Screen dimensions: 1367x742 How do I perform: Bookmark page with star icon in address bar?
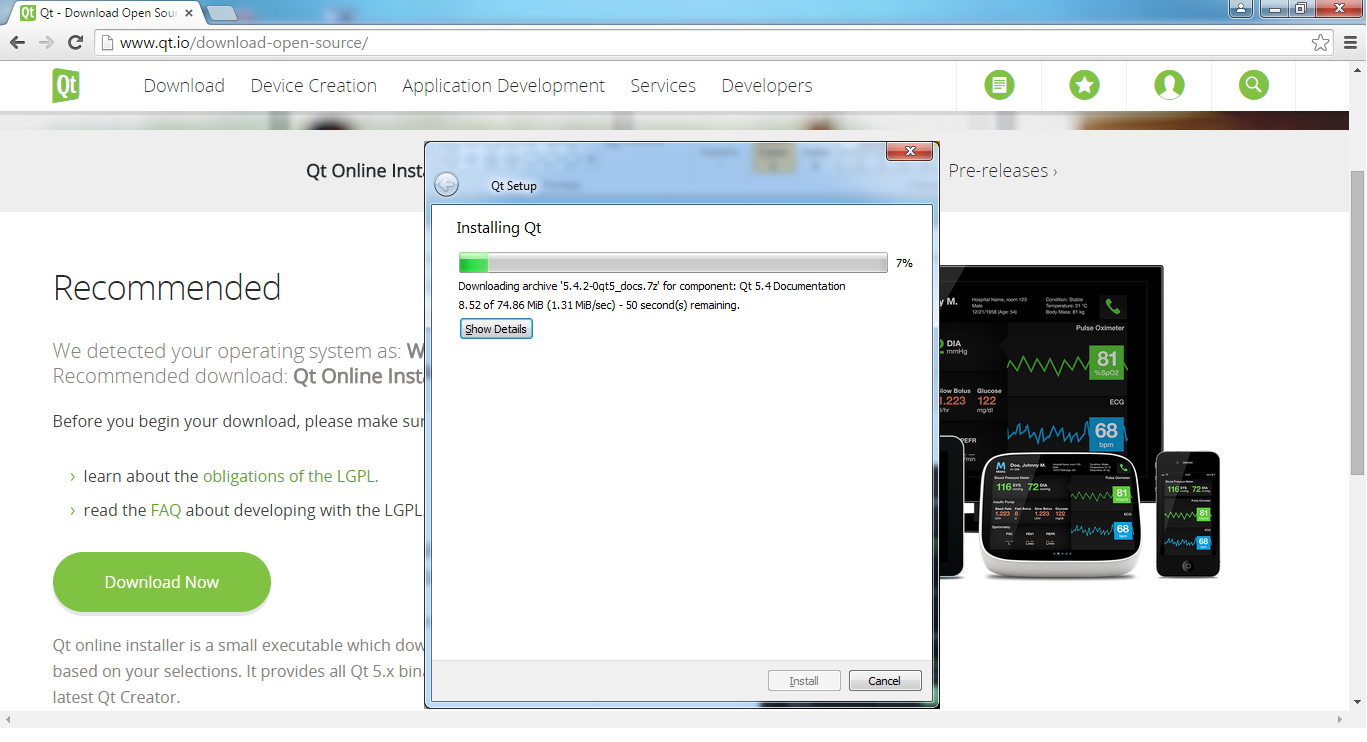(x=1321, y=43)
